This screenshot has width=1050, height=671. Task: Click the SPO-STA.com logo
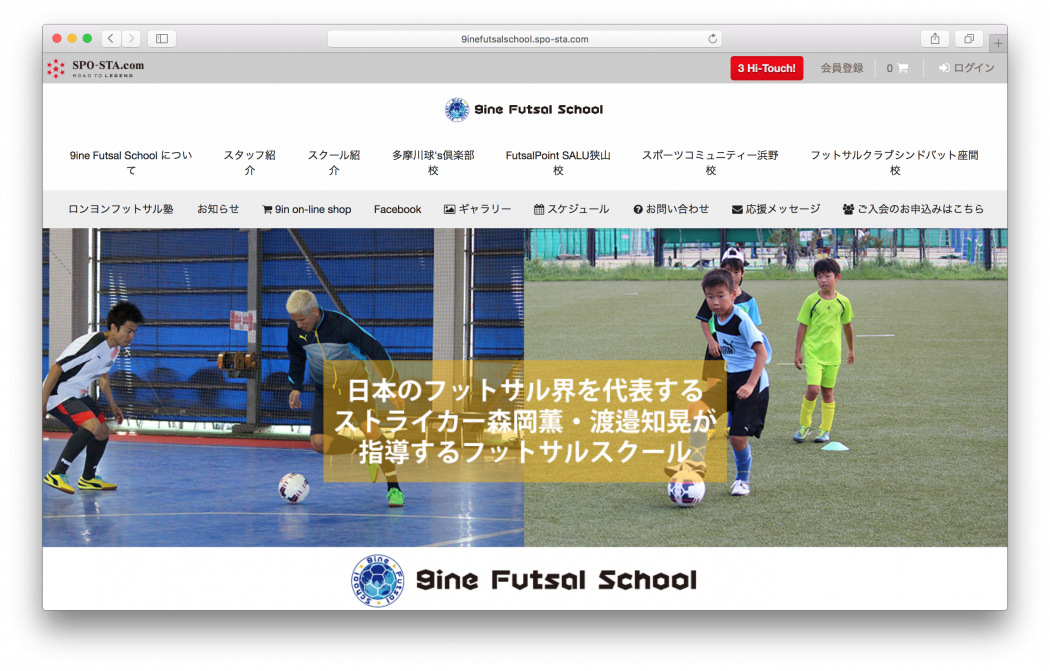coord(96,68)
